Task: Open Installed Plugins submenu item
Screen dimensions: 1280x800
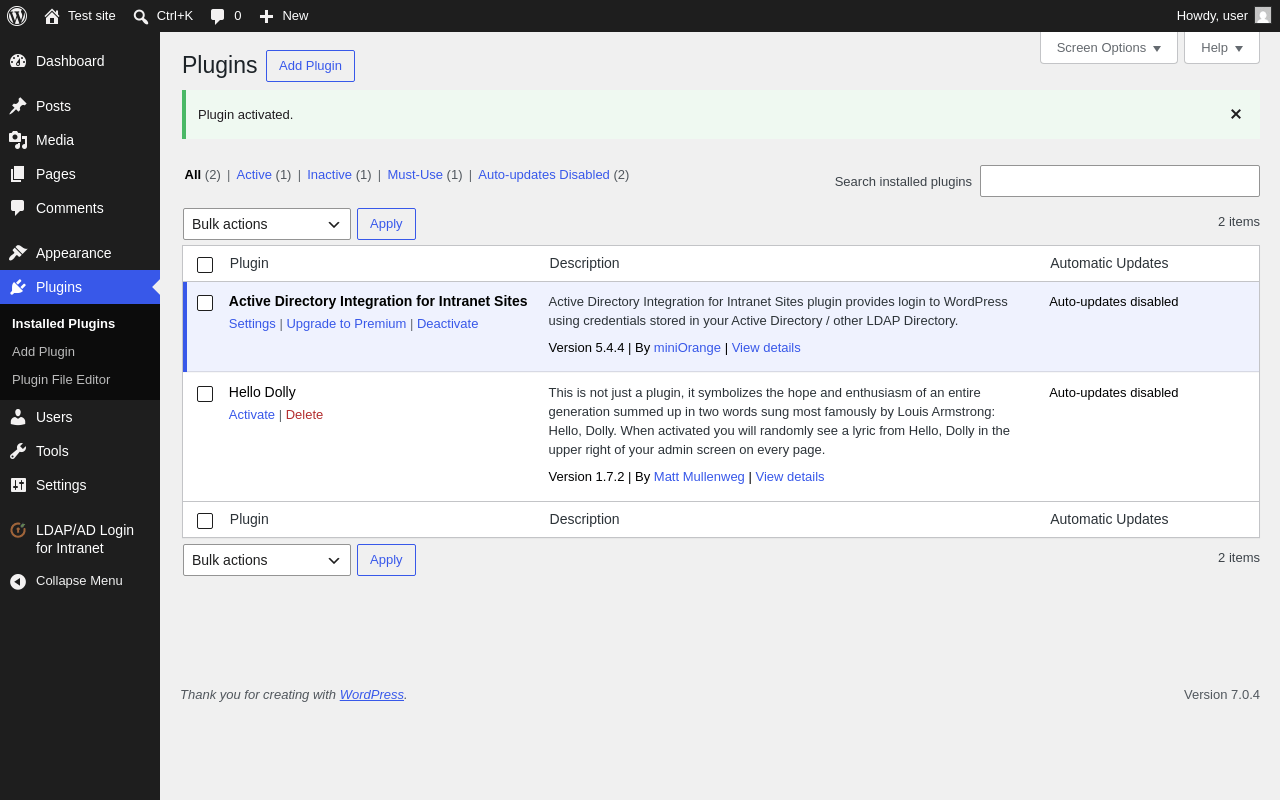Action: click(x=63, y=324)
